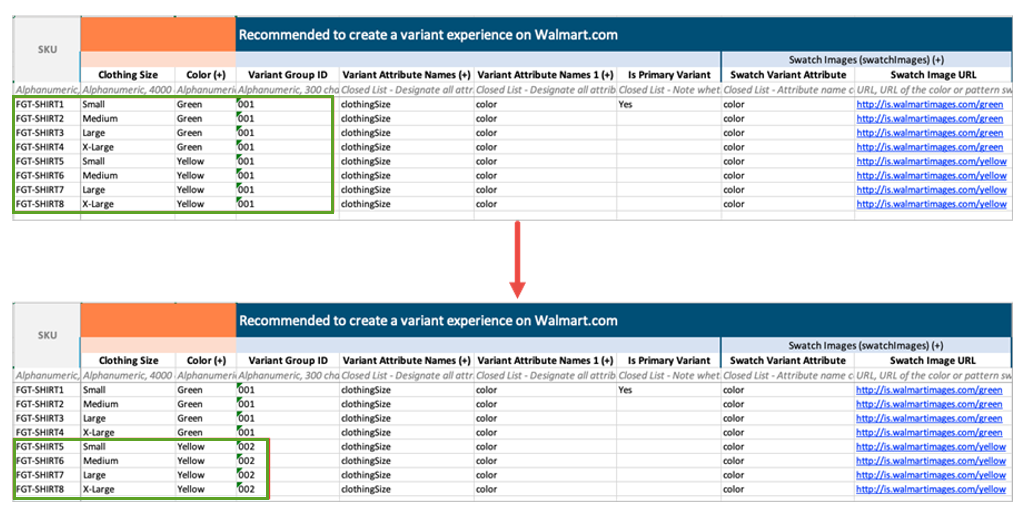Open the green swatch URL for FGT-SHIRT3, upper table

929,133
